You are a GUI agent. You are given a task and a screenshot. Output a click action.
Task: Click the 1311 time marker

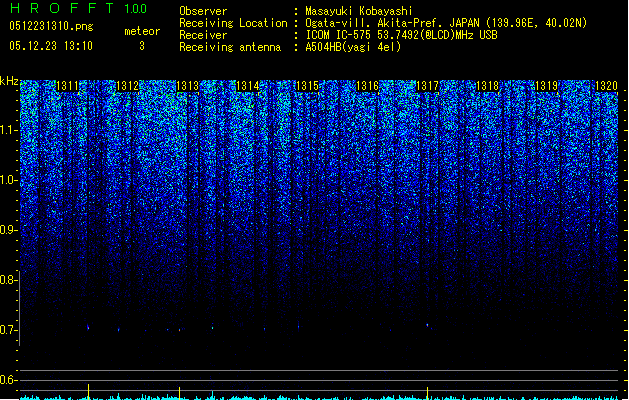tap(67, 86)
